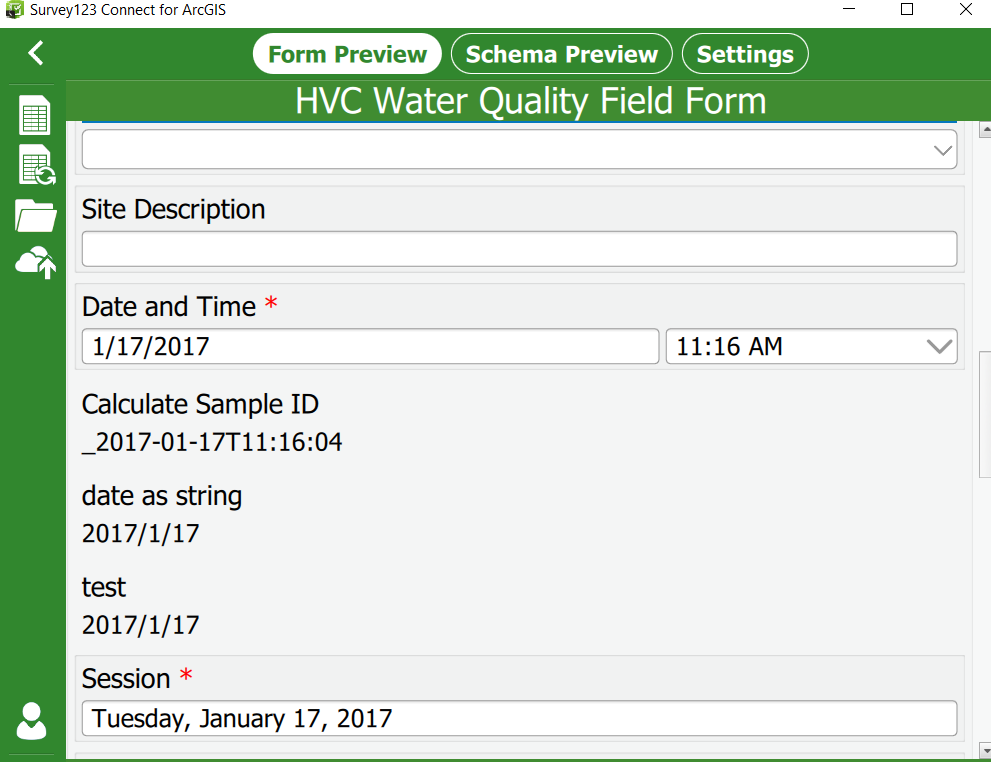Click the scrollbar up arrow
Viewport: 991px width, 762px height.
(x=985, y=129)
